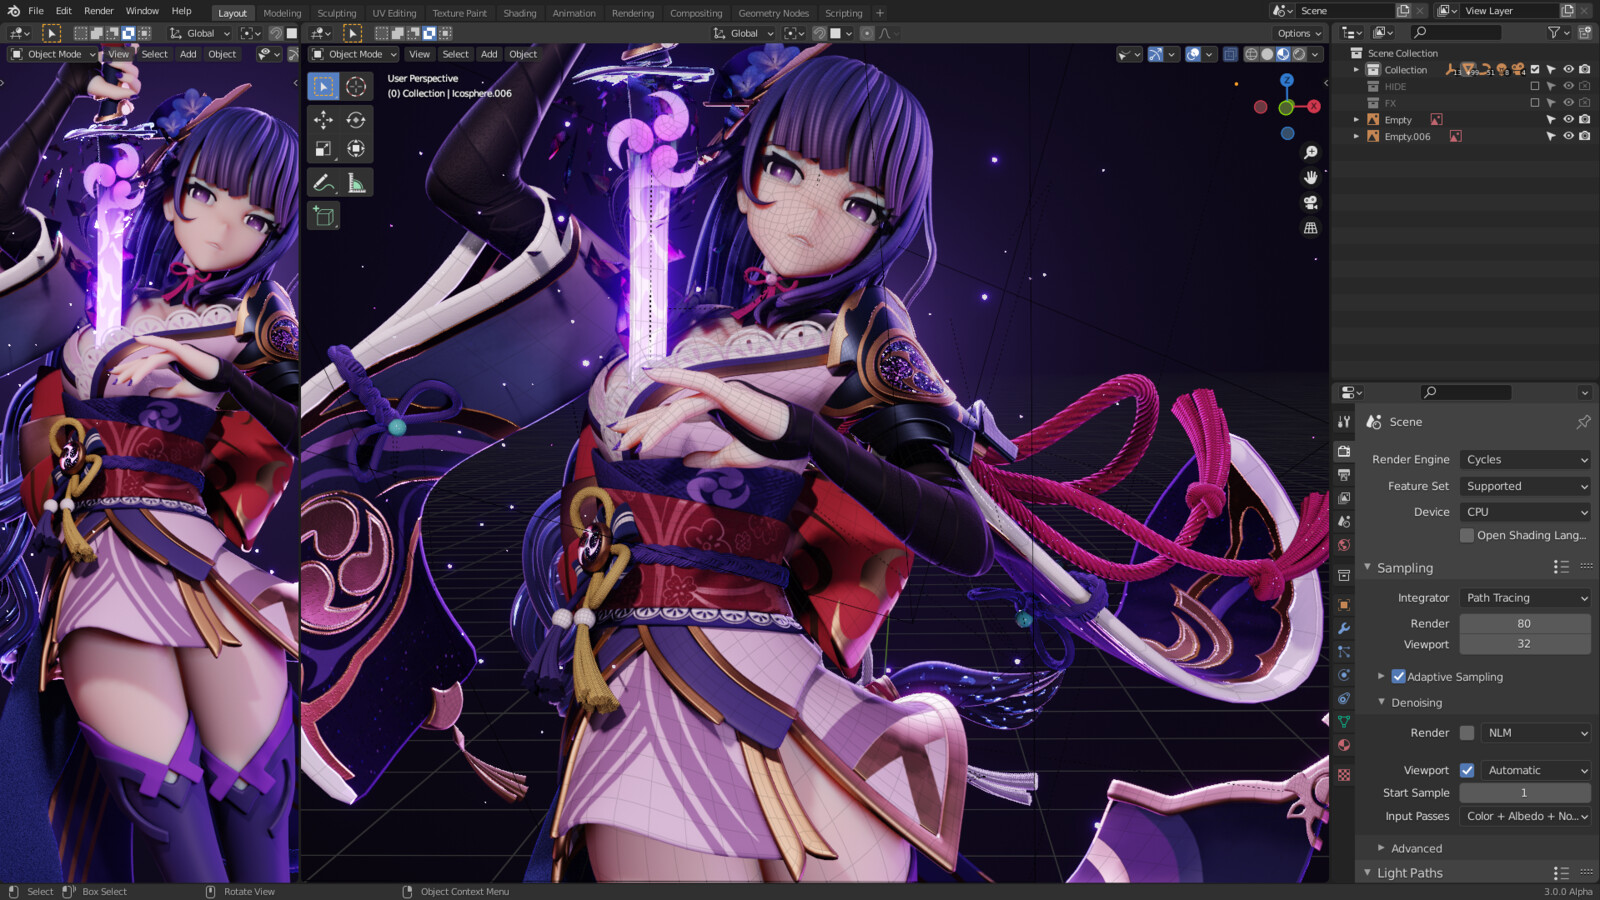Image resolution: width=1600 pixels, height=900 pixels.
Task: Click the pan view hand icon
Action: point(1310,177)
